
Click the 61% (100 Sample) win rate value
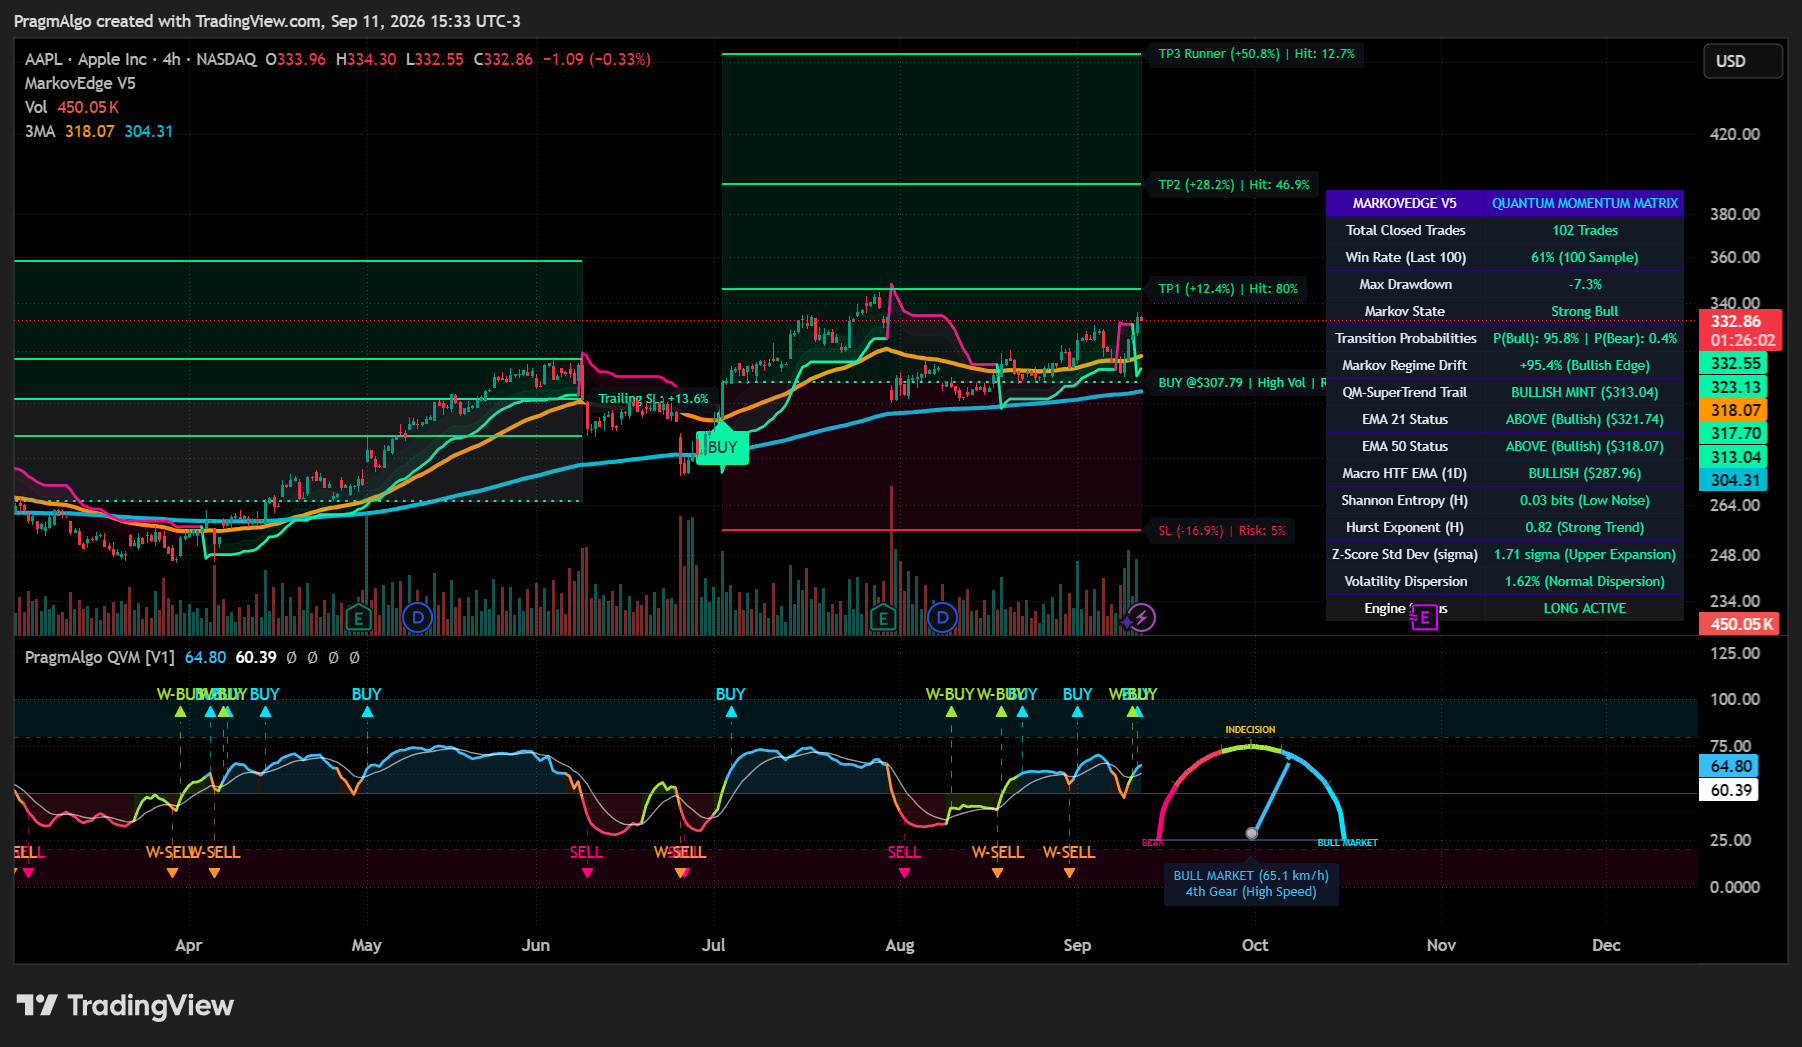1585,257
